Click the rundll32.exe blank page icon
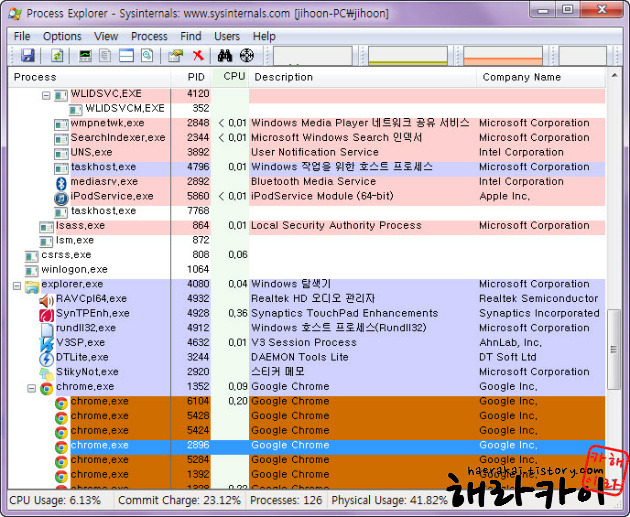 tap(47, 330)
